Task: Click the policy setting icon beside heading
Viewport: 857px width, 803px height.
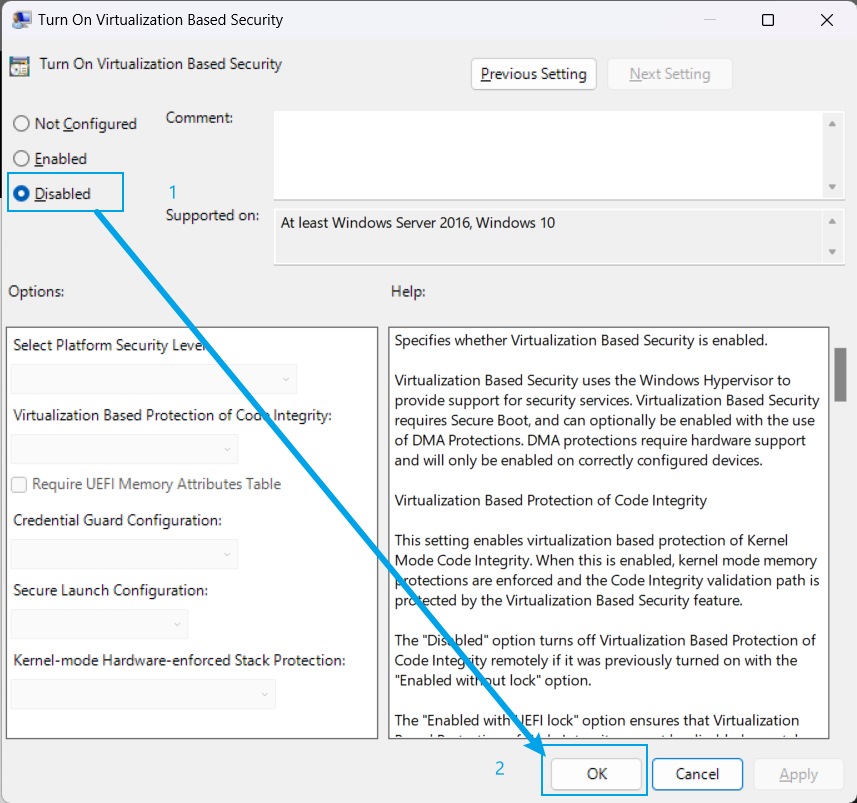Action: point(20,66)
